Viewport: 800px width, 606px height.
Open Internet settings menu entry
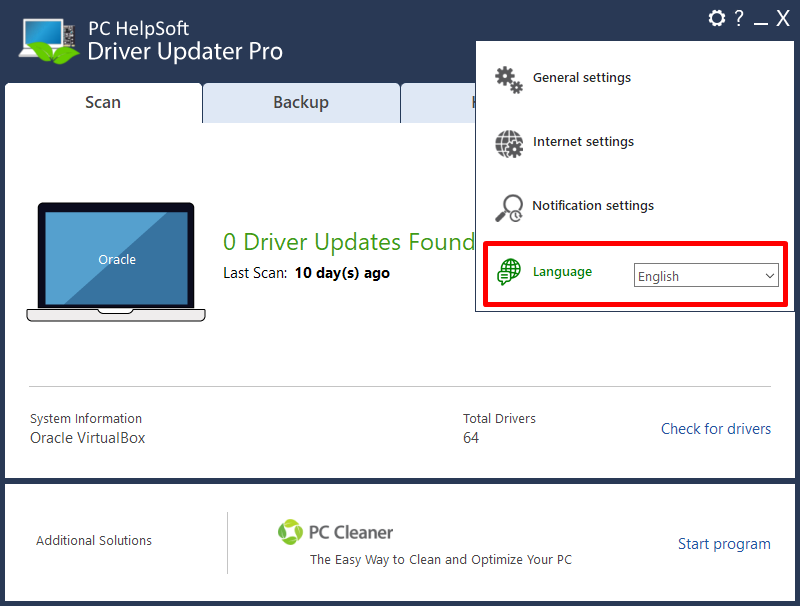coord(583,141)
